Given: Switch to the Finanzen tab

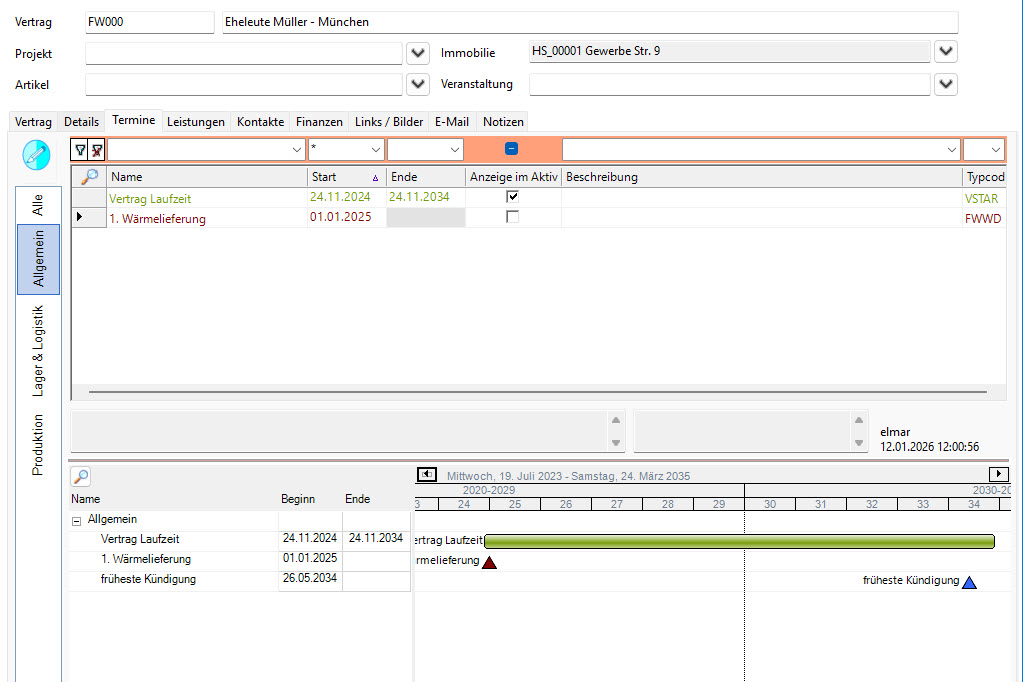Looking at the screenshot, I should [x=319, y=122].
